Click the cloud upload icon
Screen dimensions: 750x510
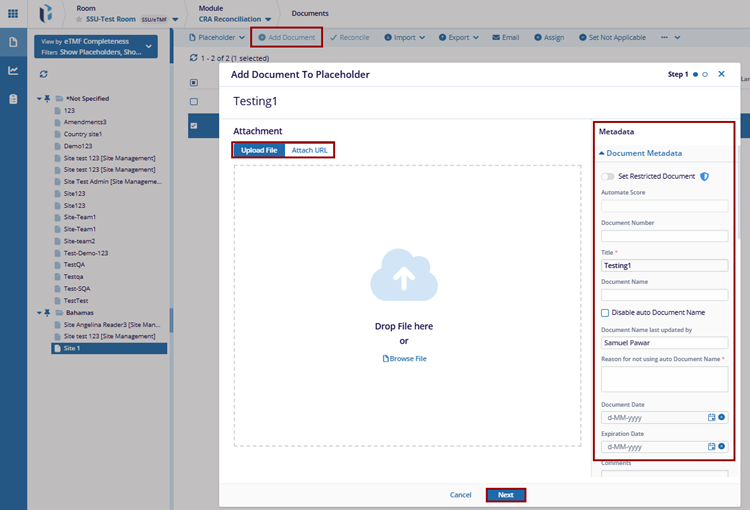tap(403, 275)
